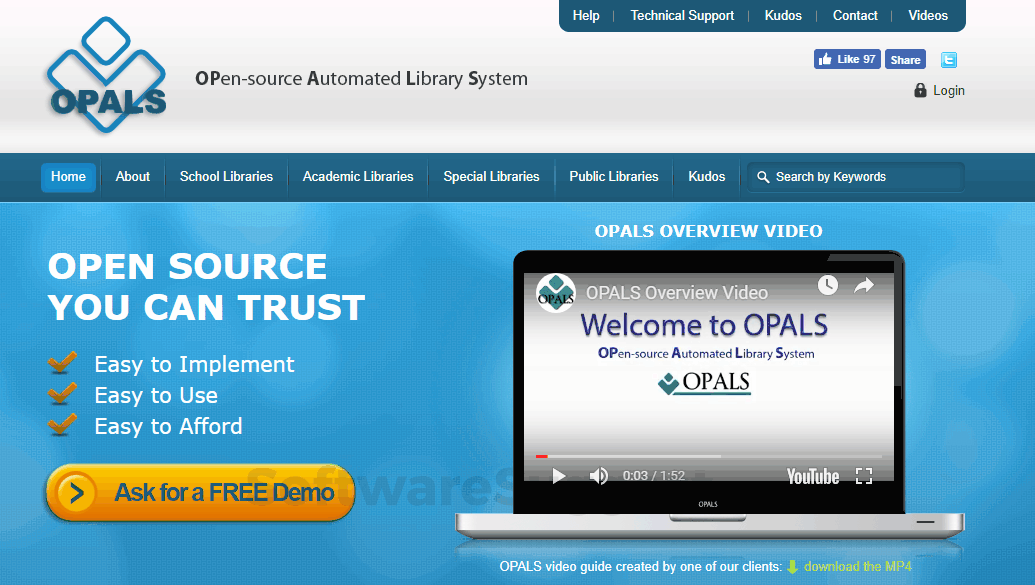The width and height of the screenshot is (1035, 585).
Task: Click the OPEN SOURCE YOU CAN TRUST headline
Action: tap(206, 287)
